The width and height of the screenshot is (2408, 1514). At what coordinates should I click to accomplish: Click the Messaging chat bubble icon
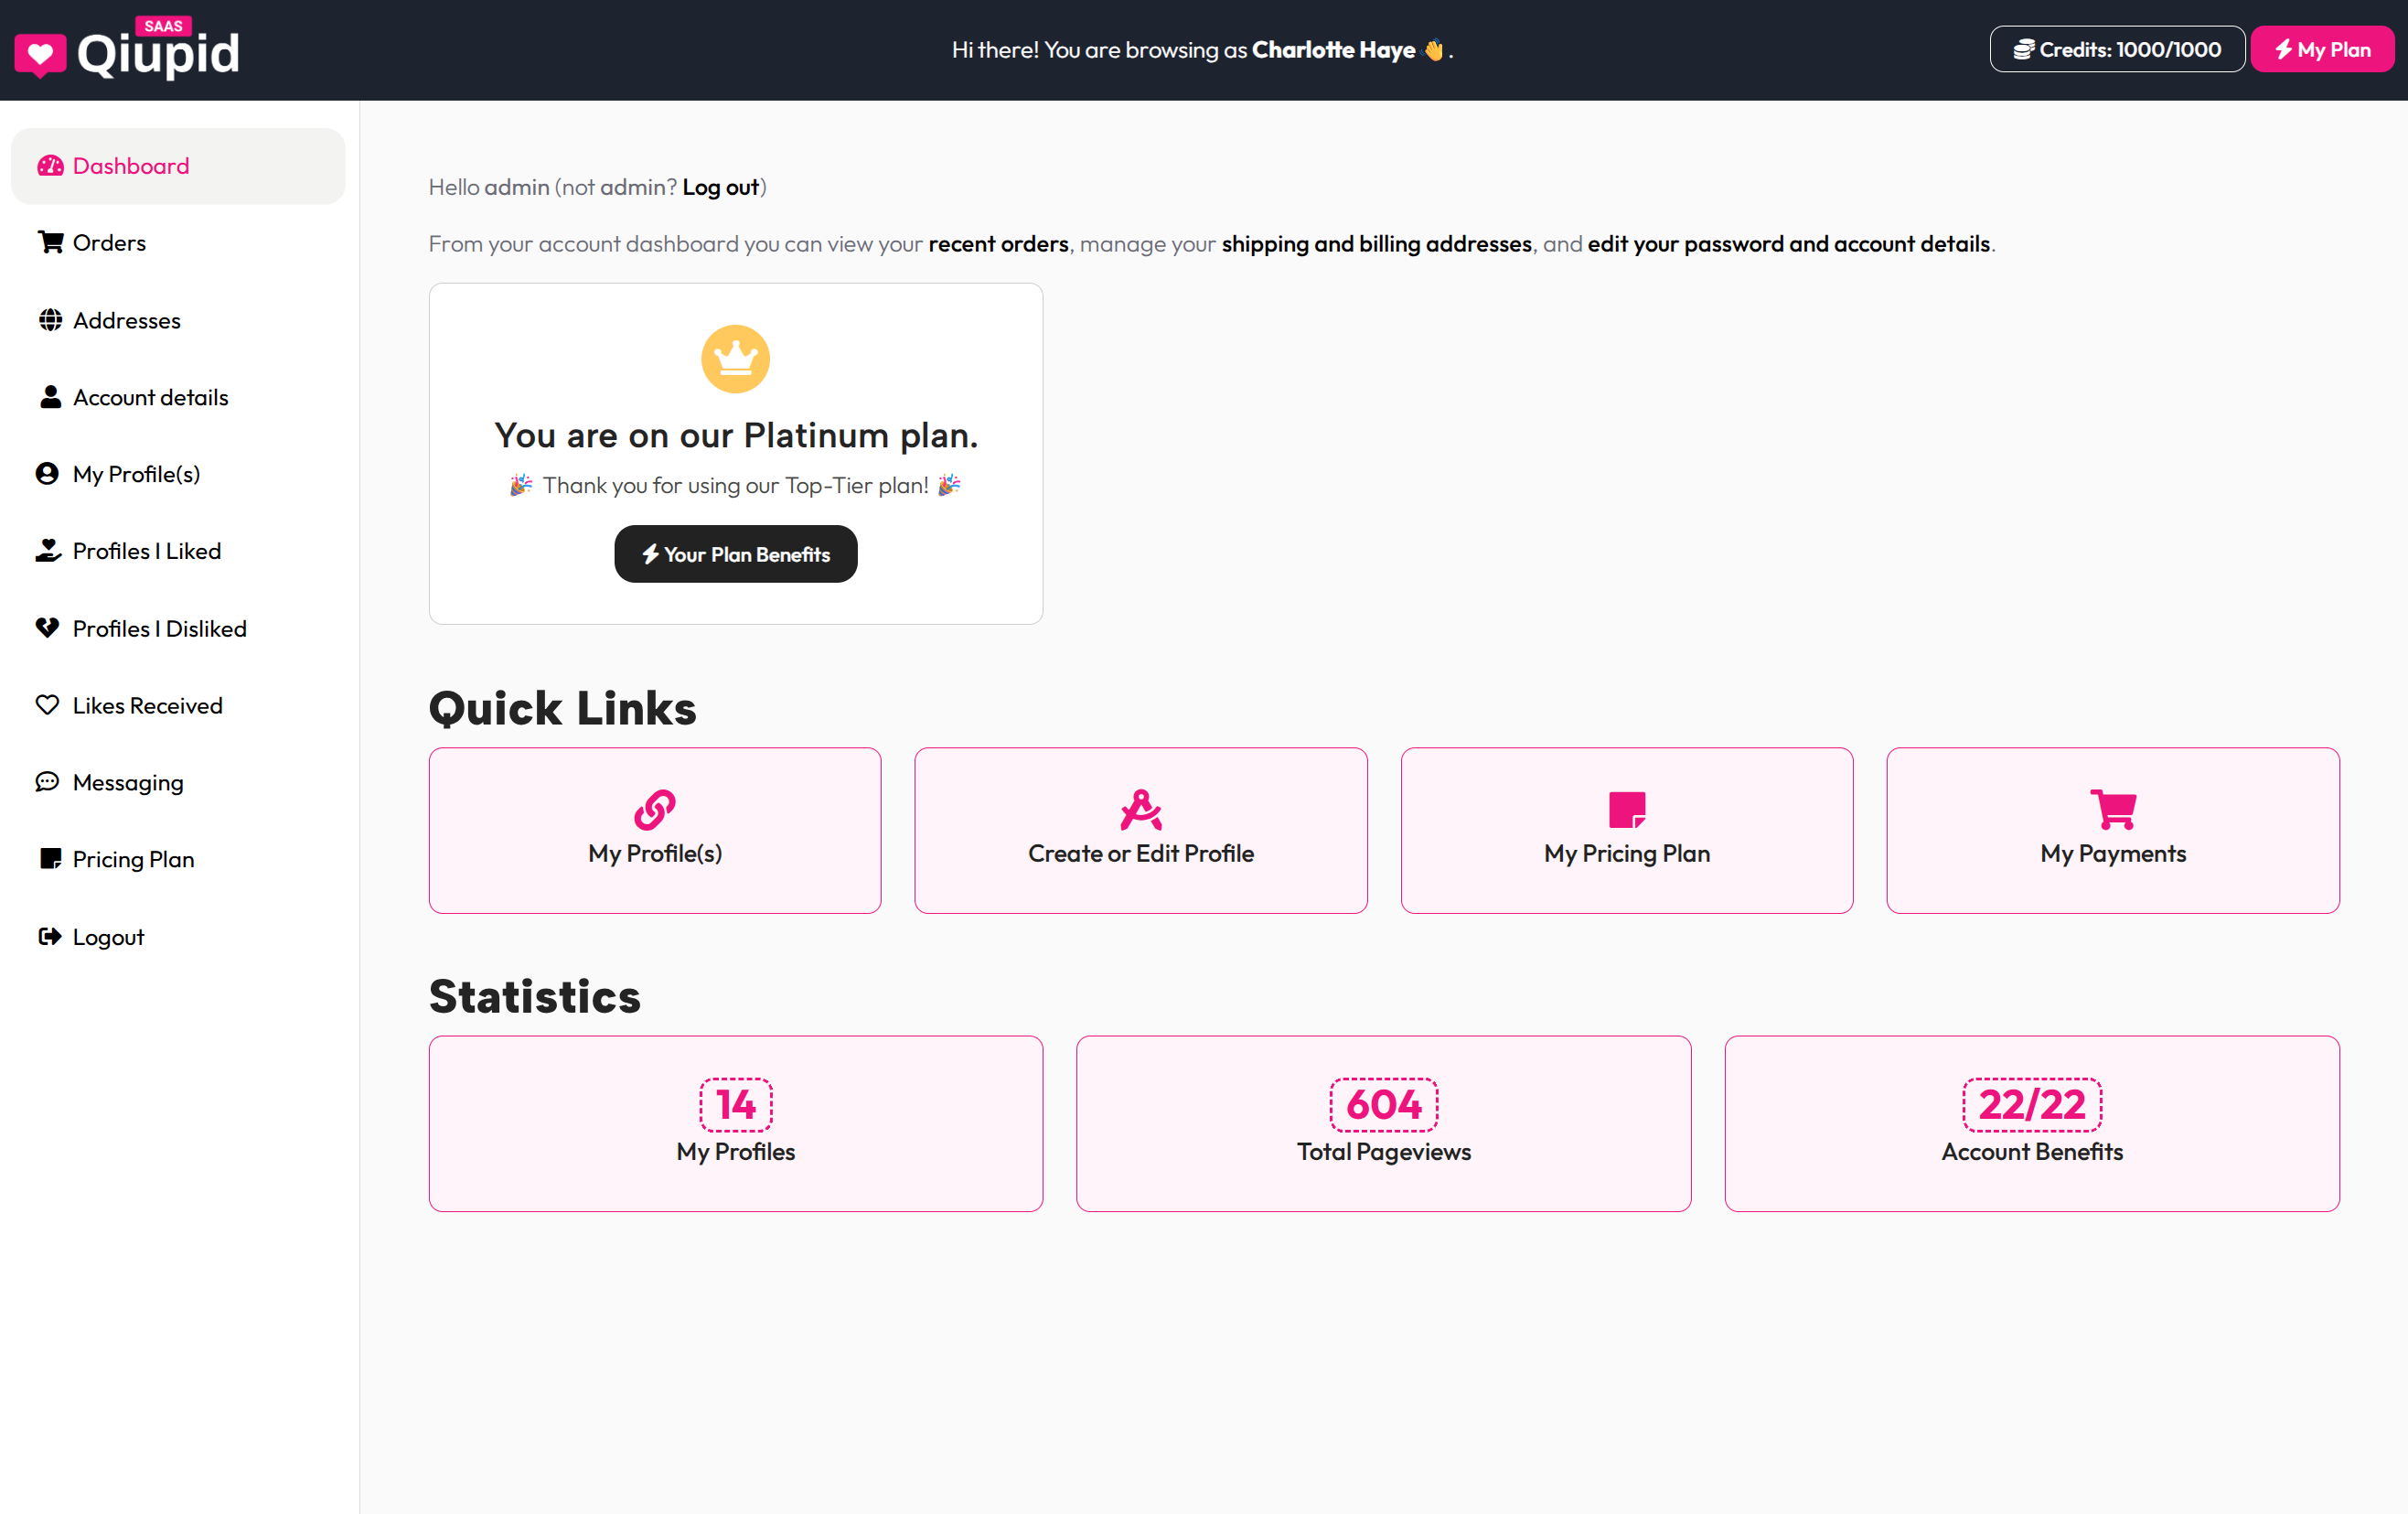47,782
